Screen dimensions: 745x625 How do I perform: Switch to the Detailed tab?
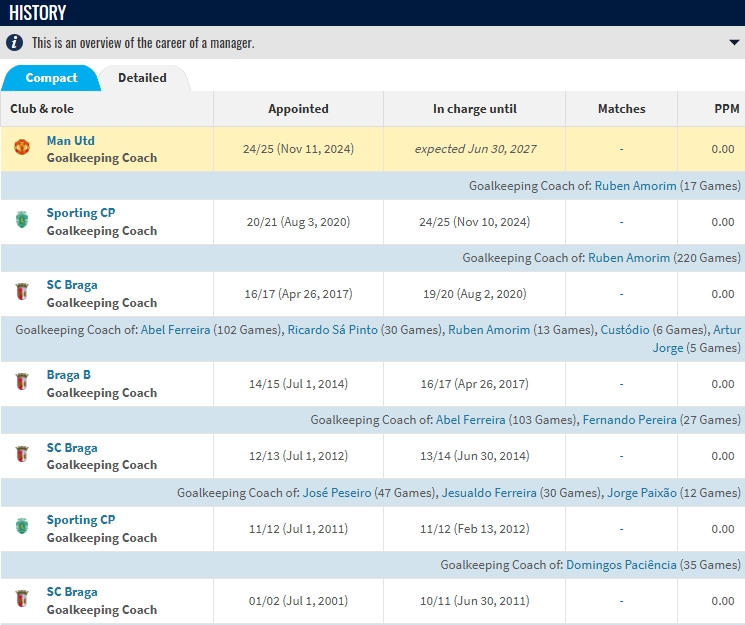click(x=142, y=78)
